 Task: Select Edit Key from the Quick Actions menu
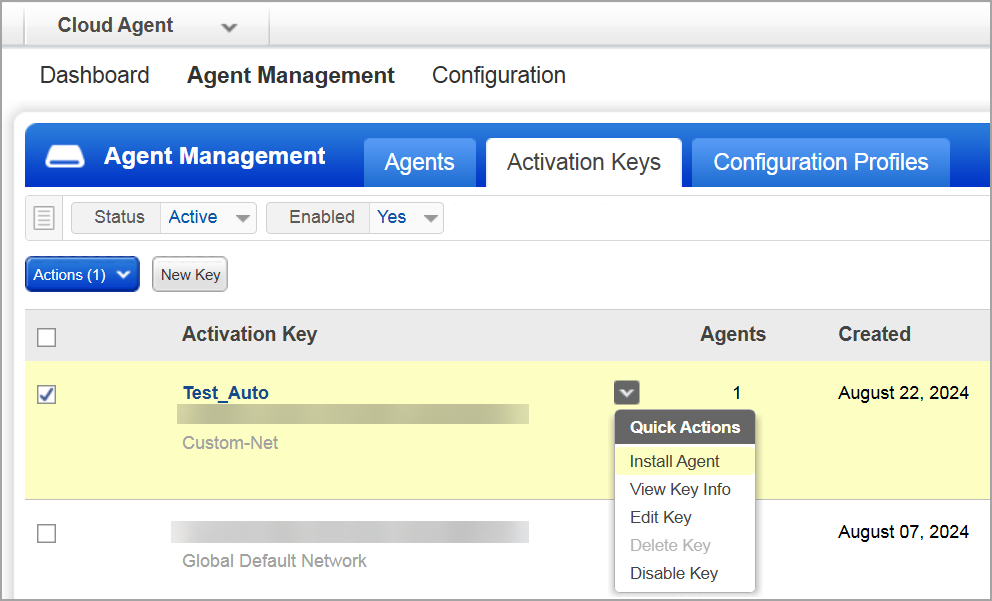[661, 517]
